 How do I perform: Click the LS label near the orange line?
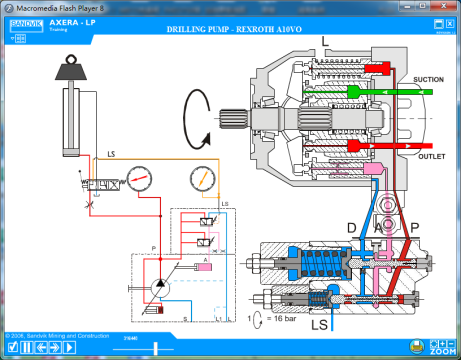point(111,154)
